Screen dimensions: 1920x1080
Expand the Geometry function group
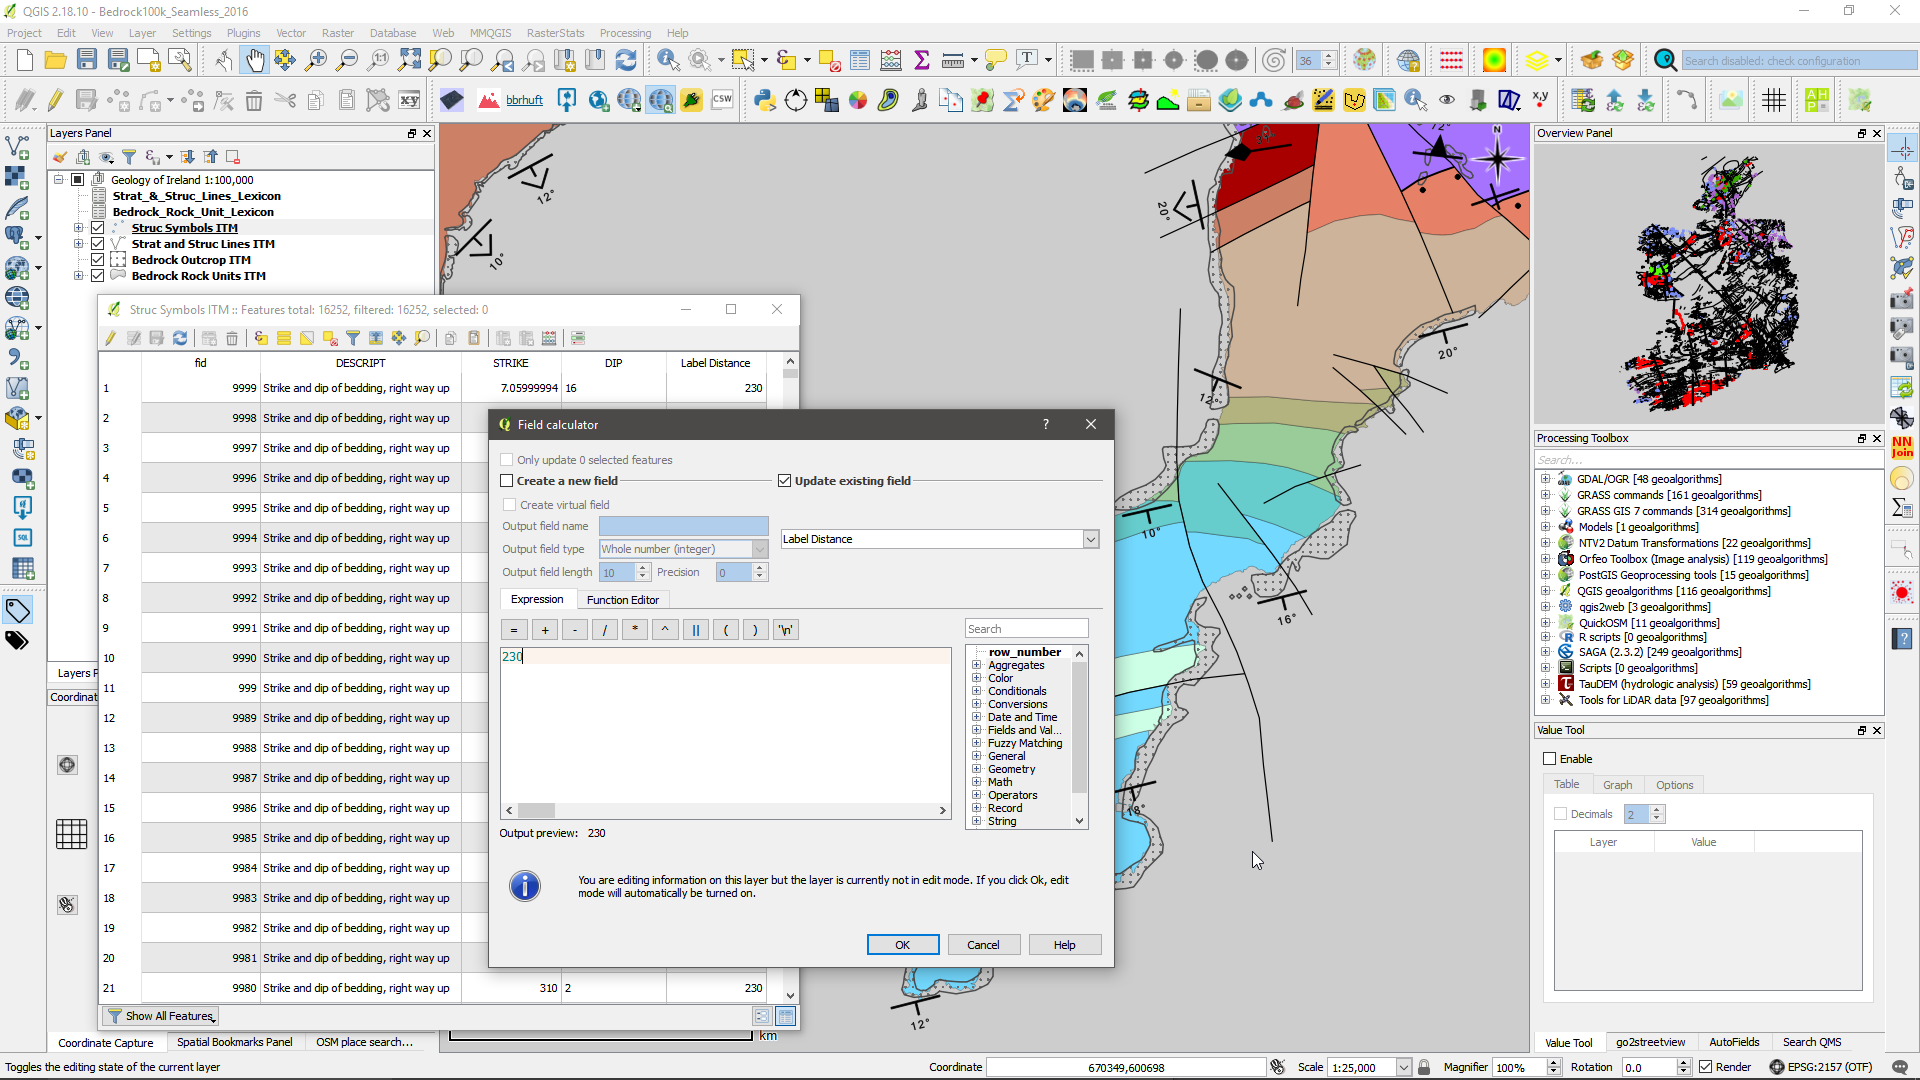pos(977,769)
